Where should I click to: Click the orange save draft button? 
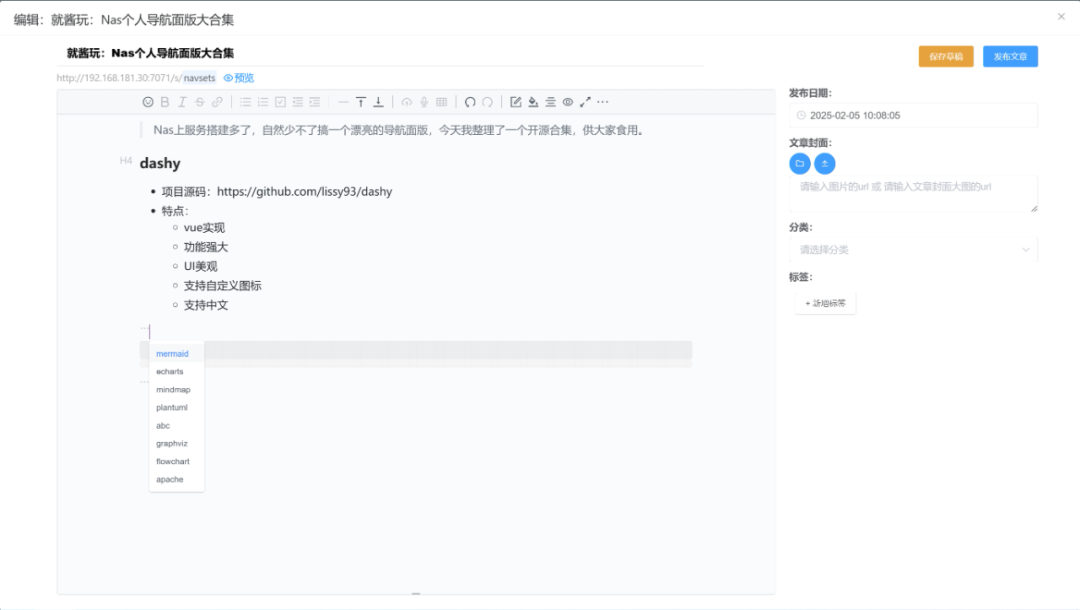(x=946, y=56)
